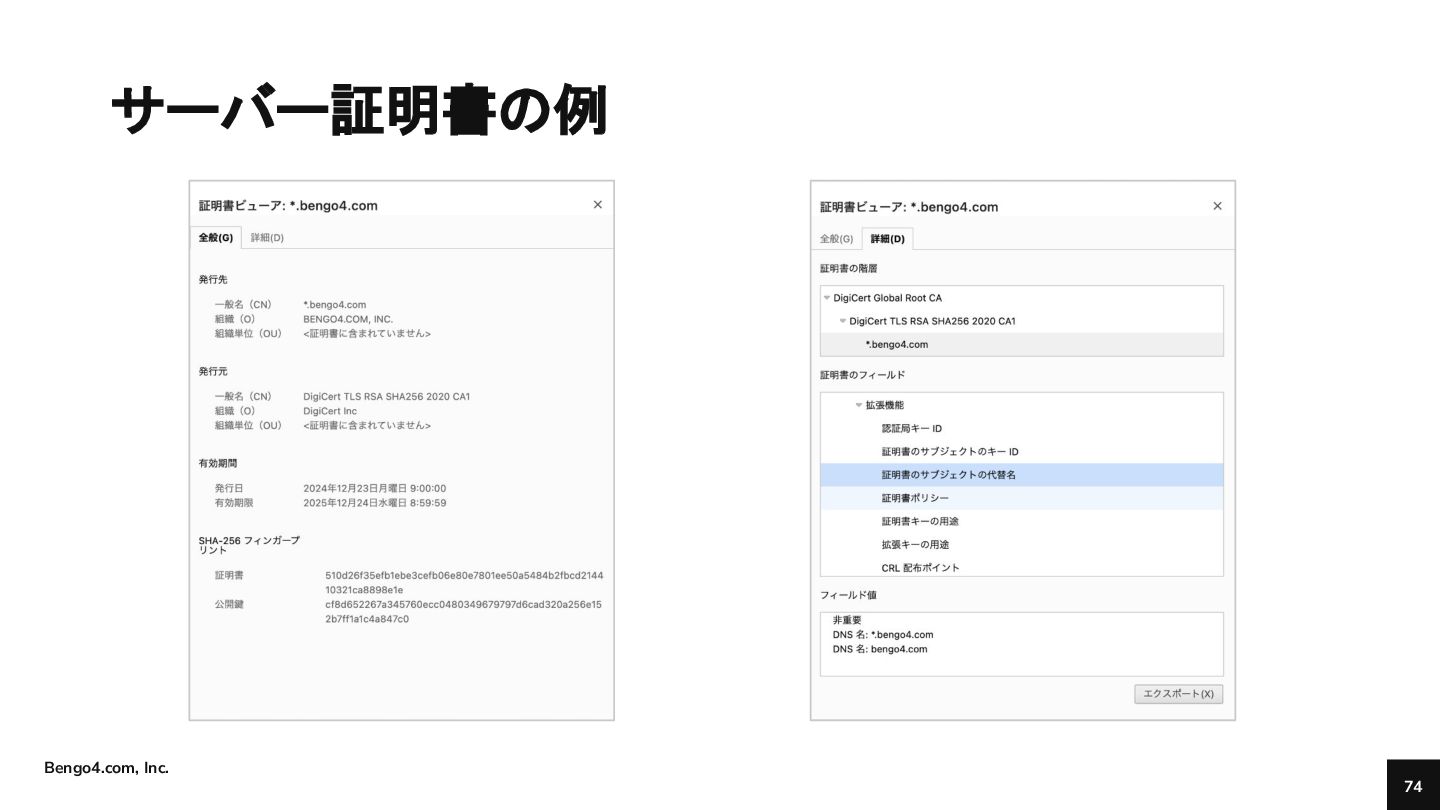
Task: Click public key fingerprint starting cf8d652267a3
Action: 464,611
